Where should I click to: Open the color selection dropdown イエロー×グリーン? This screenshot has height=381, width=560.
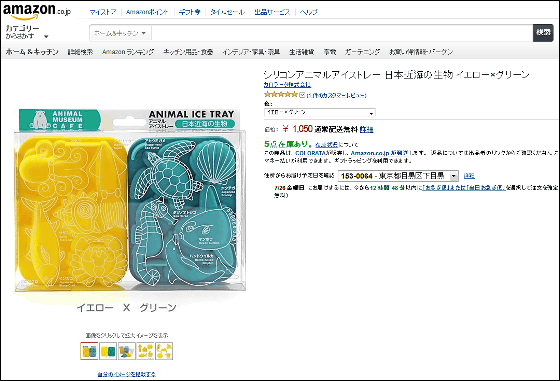320,112
